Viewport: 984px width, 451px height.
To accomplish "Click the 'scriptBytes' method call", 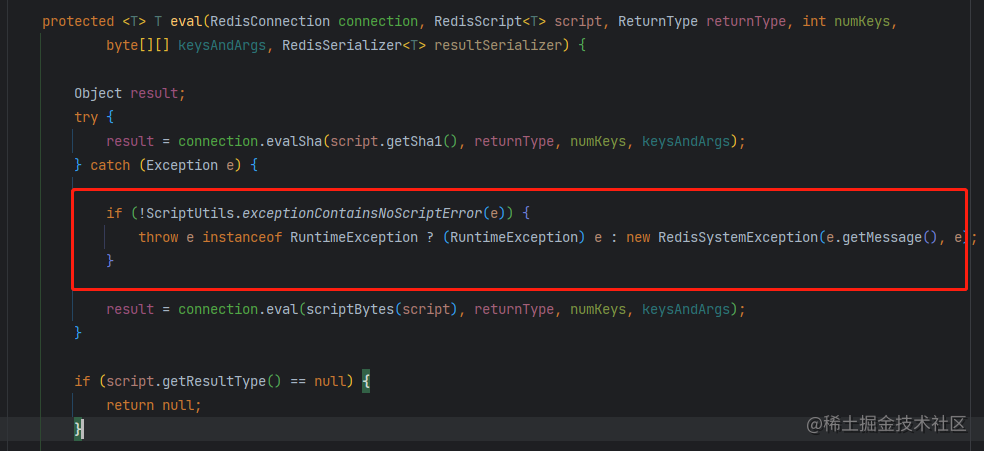I will (350, 309).
